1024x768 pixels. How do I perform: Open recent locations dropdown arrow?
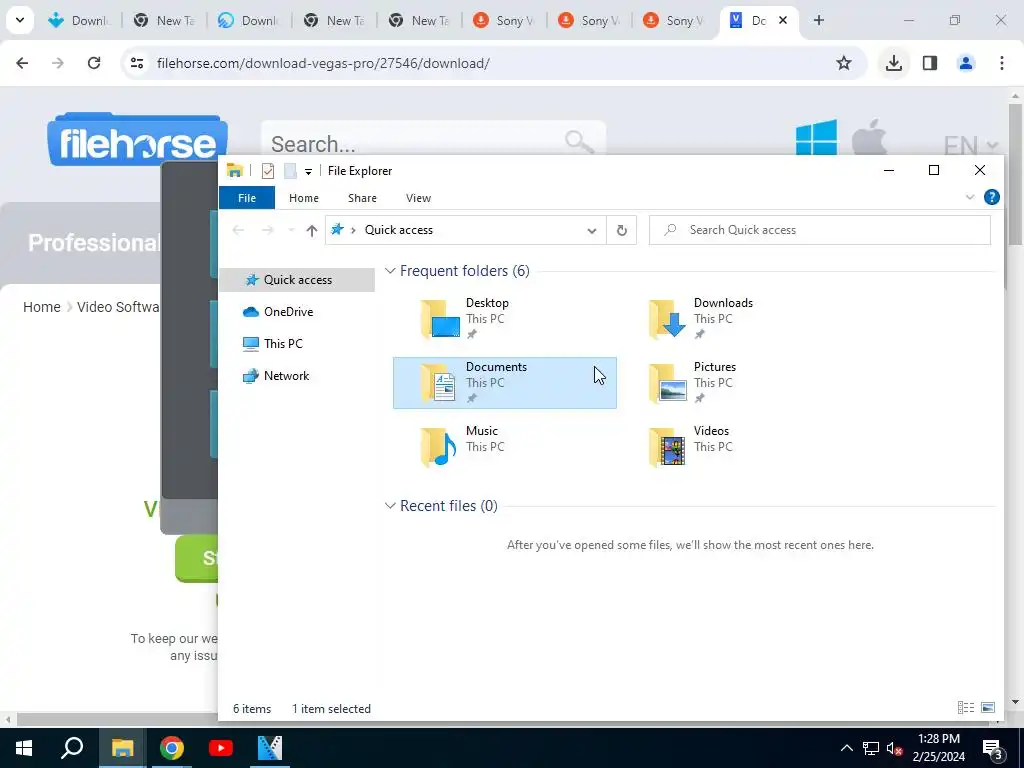click(291, 230)
